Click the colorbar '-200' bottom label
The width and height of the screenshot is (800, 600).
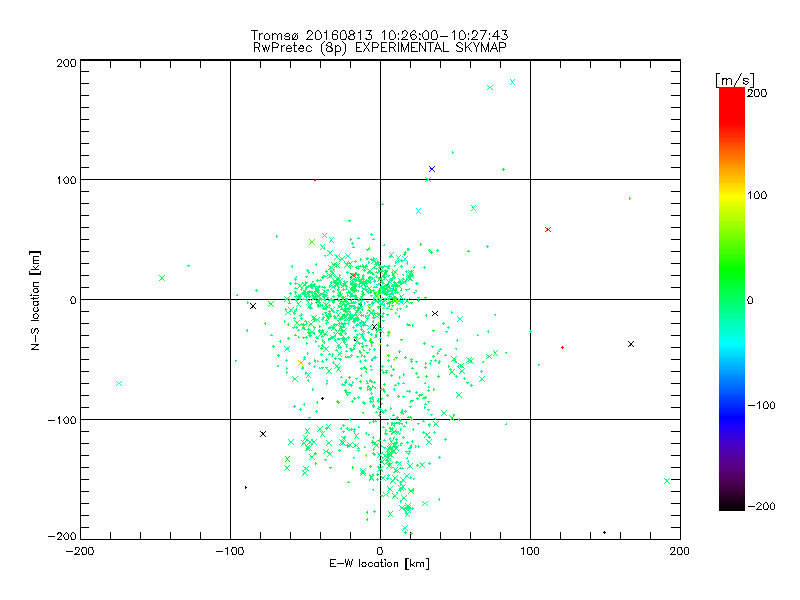click(761, 506)
